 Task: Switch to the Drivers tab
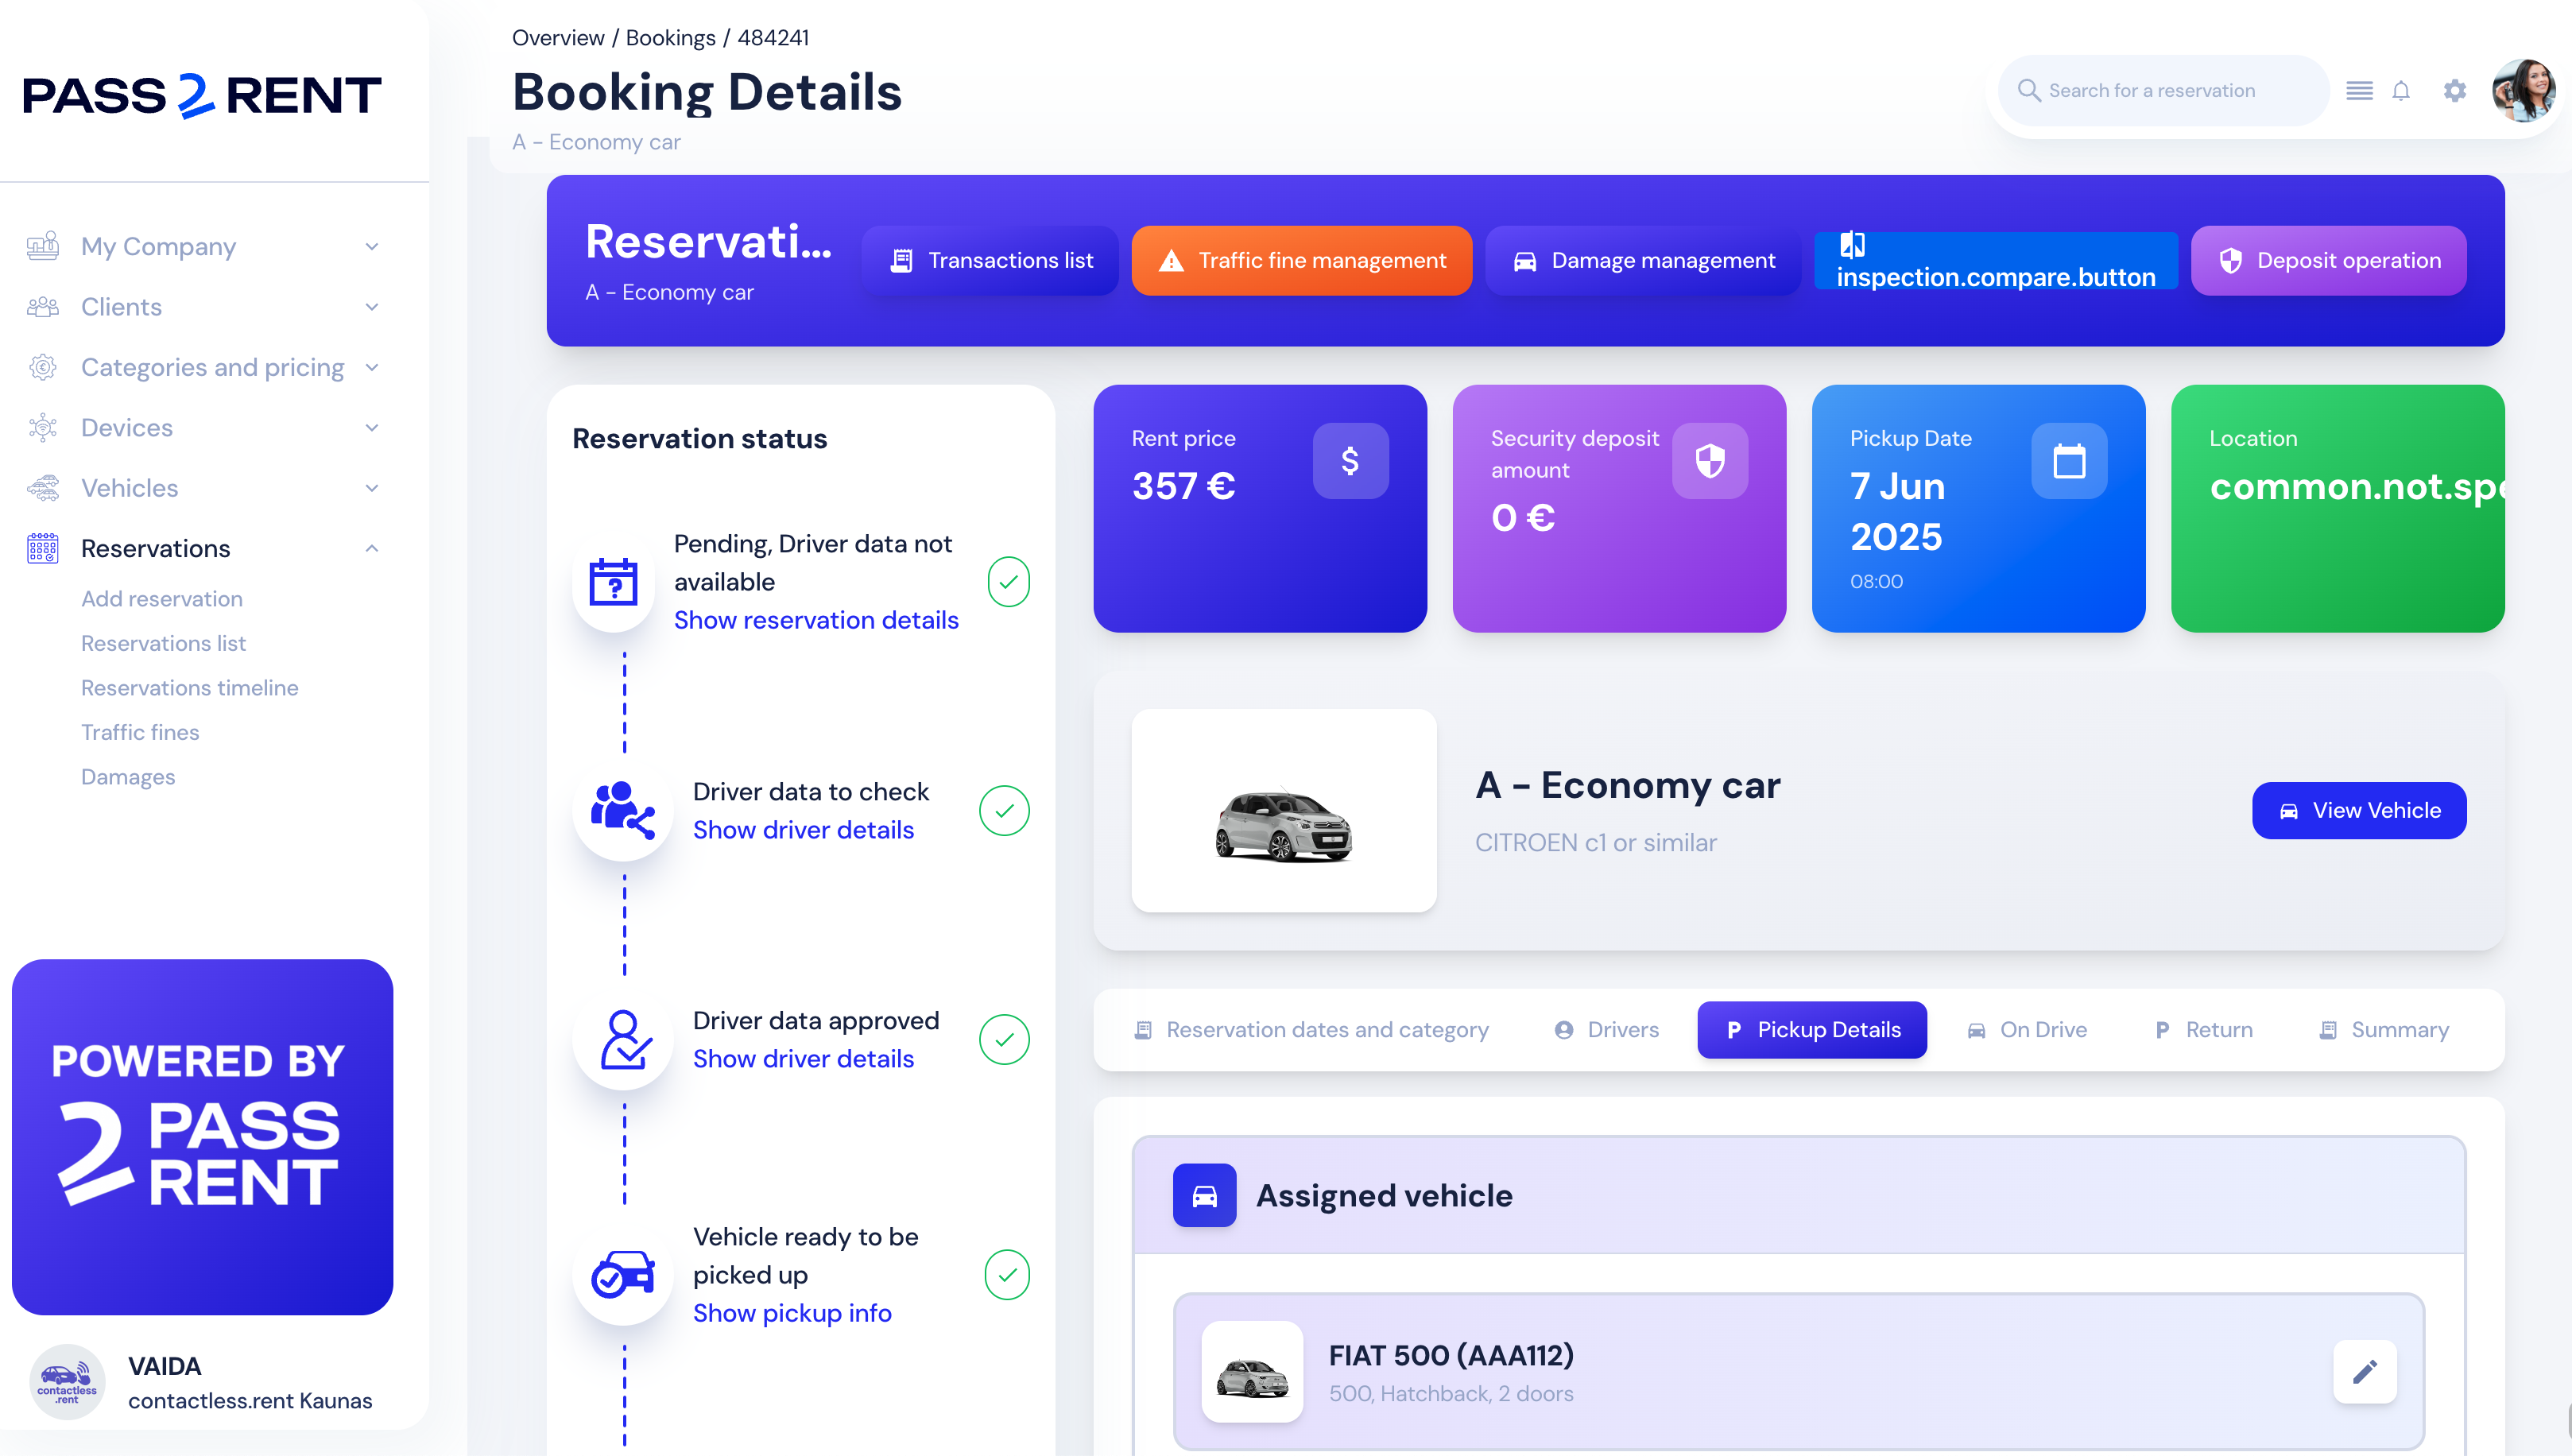pyautogui.click(x=1606, y=1029)
